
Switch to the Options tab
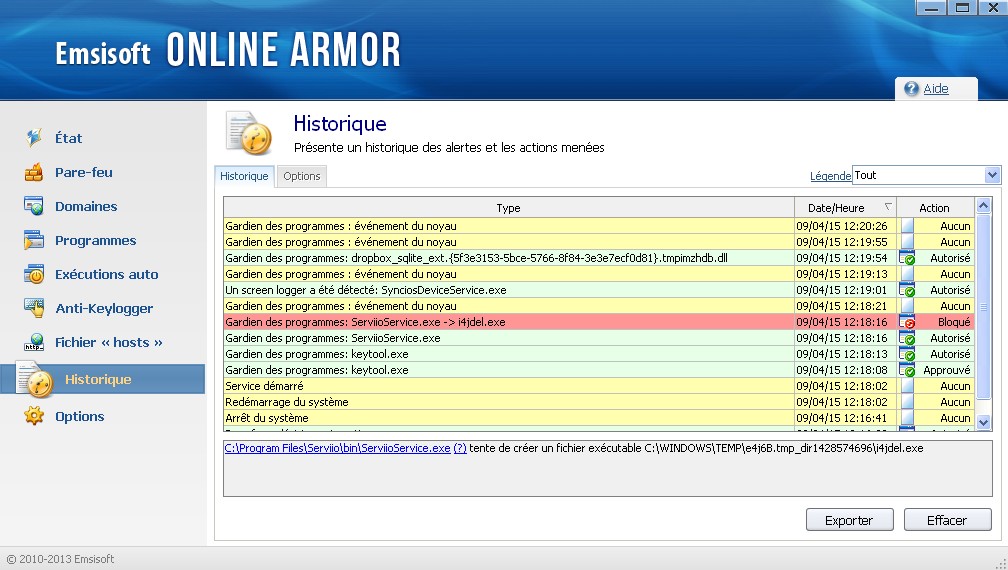302,176
